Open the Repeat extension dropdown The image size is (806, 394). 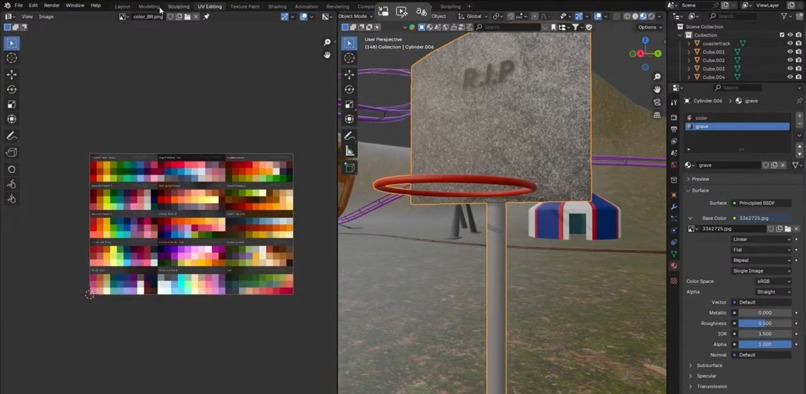(761, 260)
